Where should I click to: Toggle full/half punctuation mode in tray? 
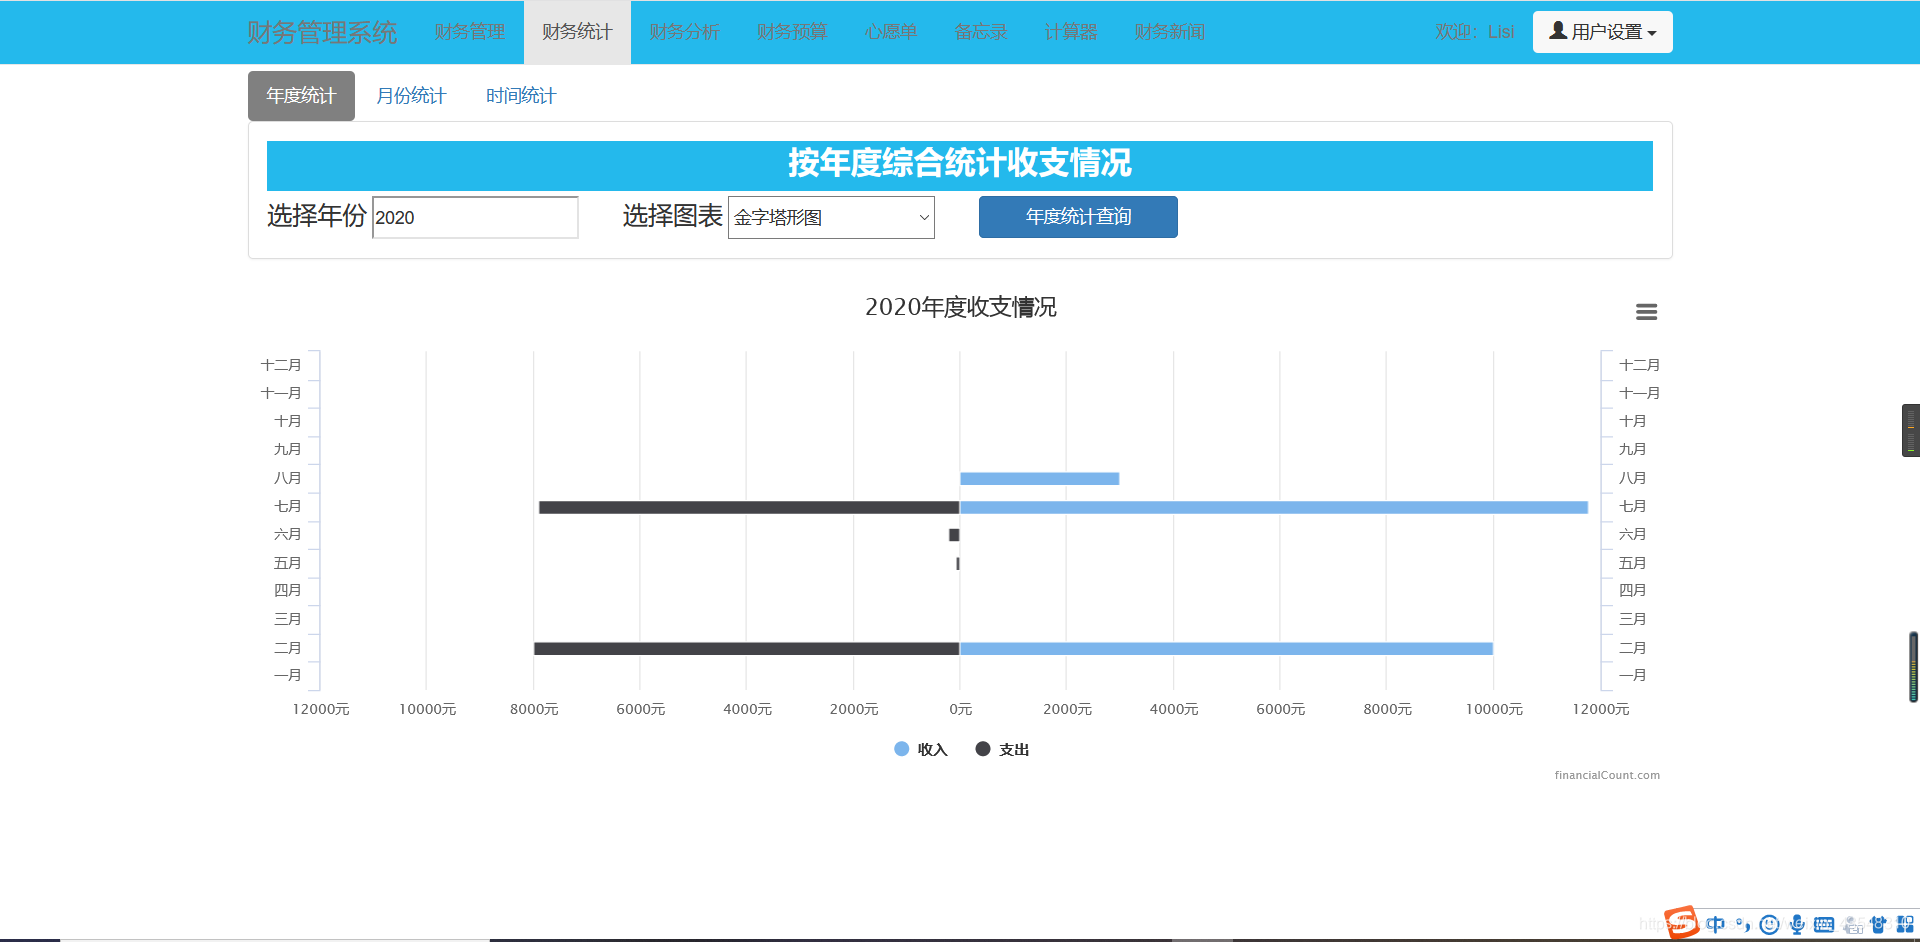pyautogui.click(x=1743, y=924)
